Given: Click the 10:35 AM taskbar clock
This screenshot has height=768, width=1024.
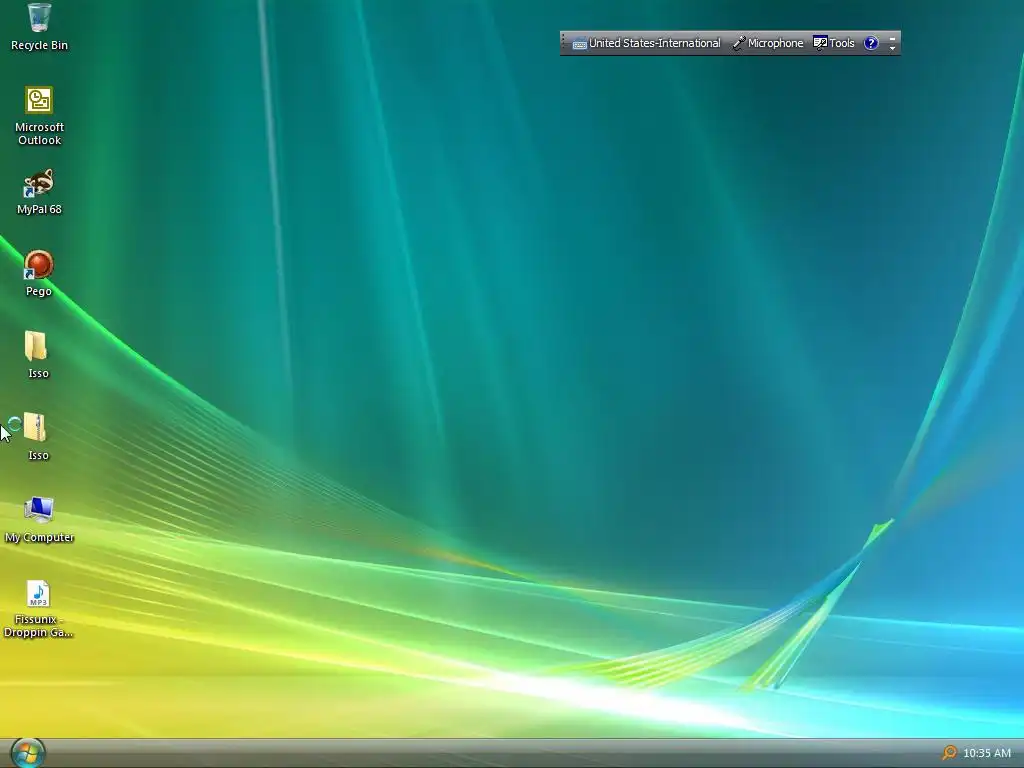Looking at the screenshot, I should click(x=987, y=753).
